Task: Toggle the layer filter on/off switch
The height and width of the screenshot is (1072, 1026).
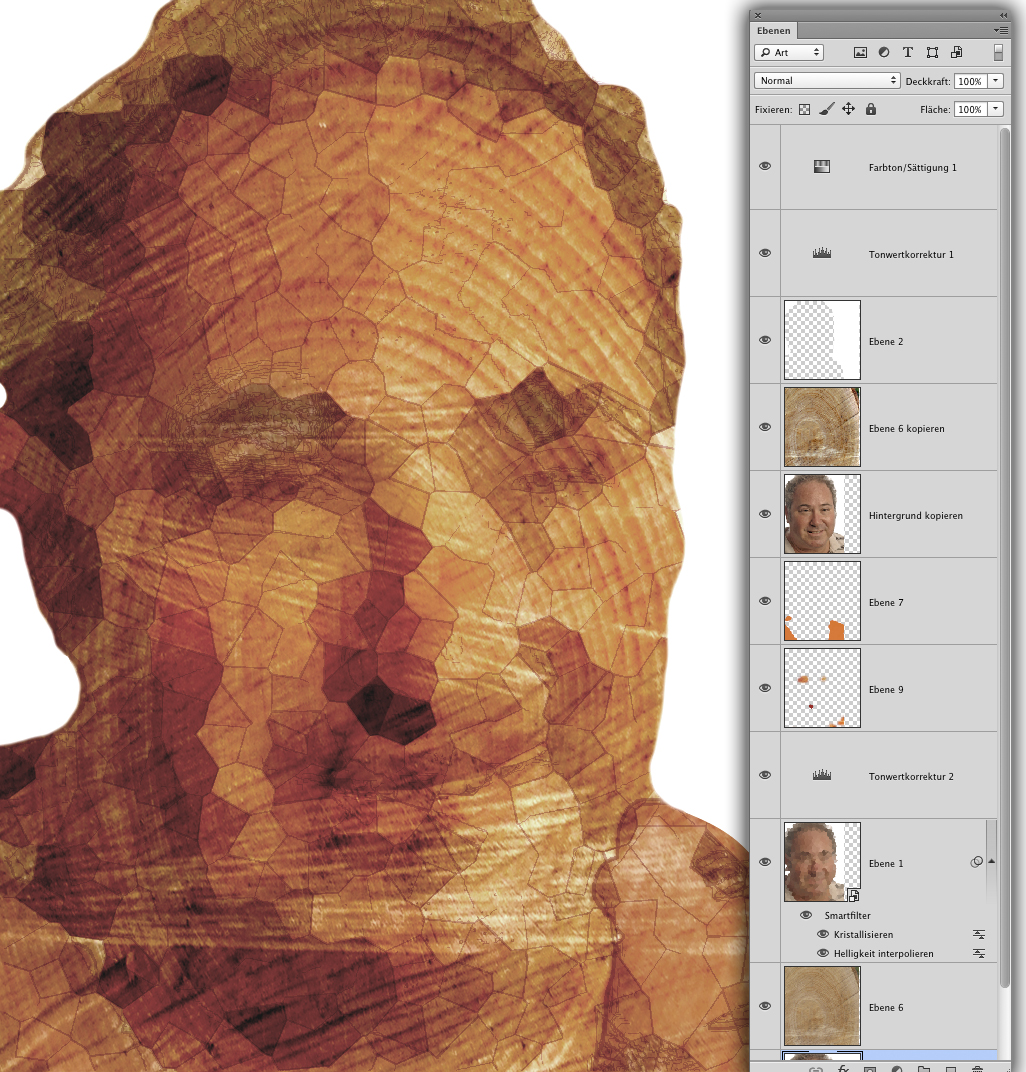Action: click(x=998, y=53)
